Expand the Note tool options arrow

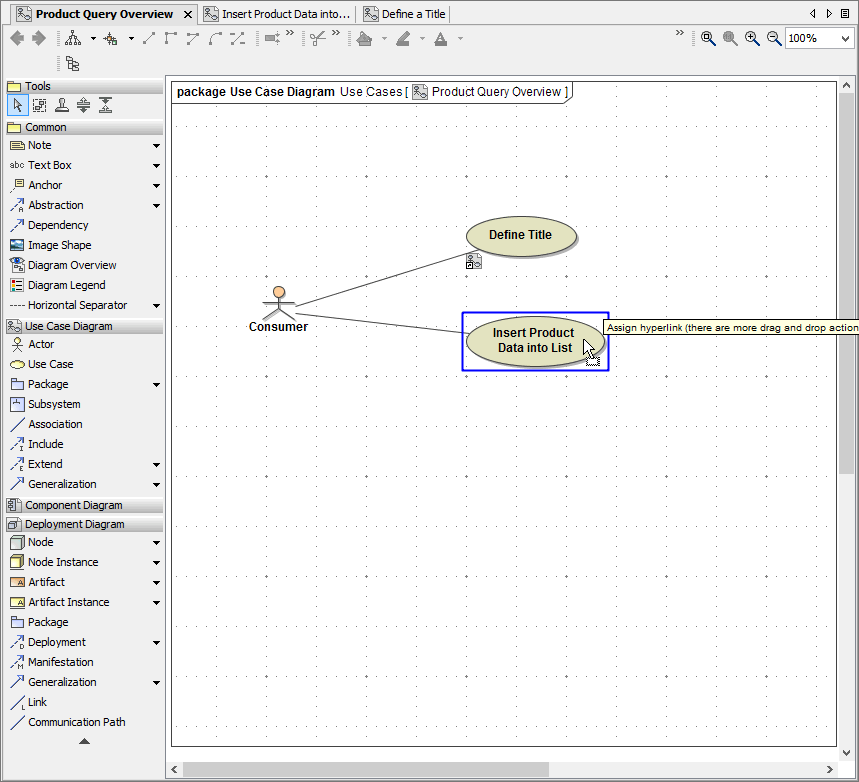click(156, 146)
